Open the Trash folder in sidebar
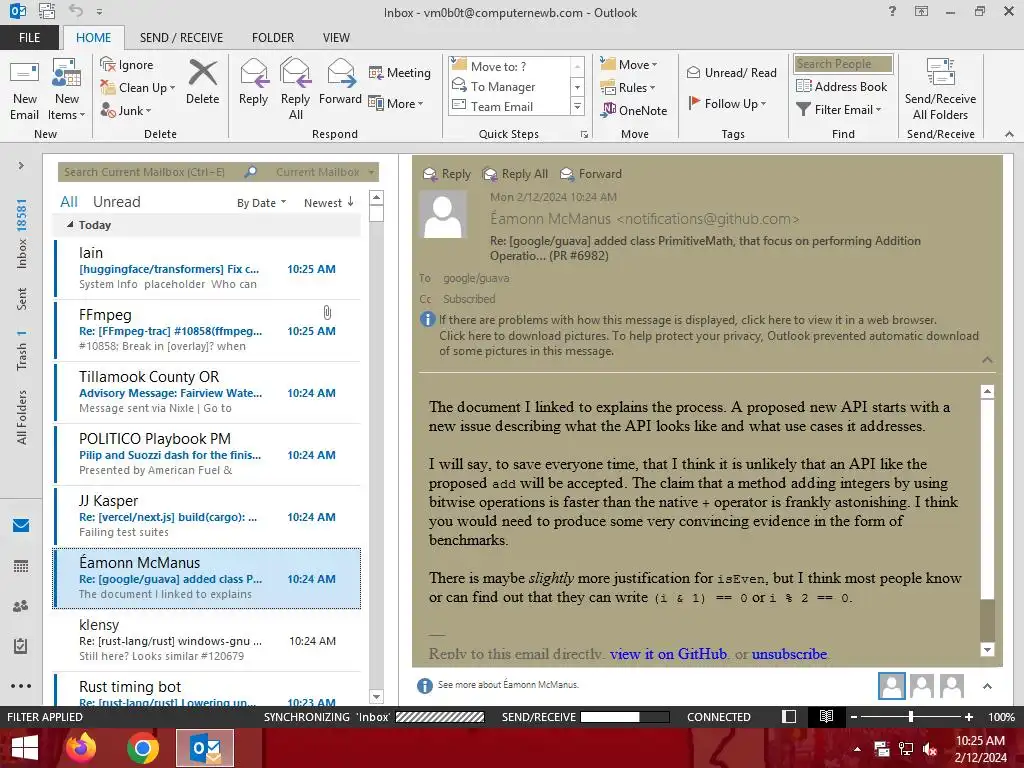This screenshot has width=1024, height=768. coord(22,350)
